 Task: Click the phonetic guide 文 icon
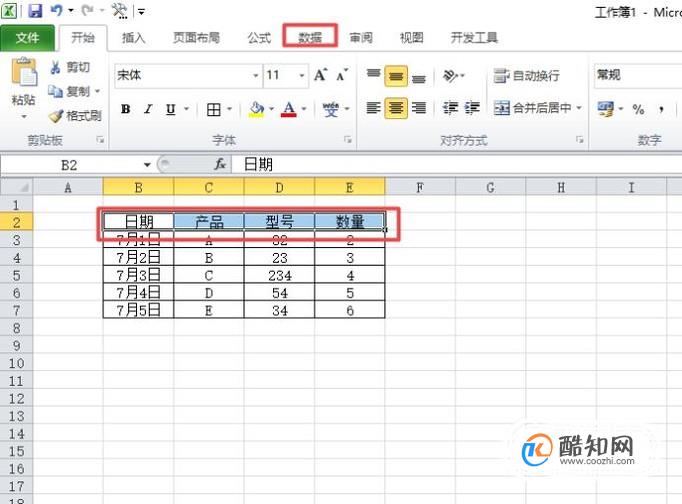point(331,109)
